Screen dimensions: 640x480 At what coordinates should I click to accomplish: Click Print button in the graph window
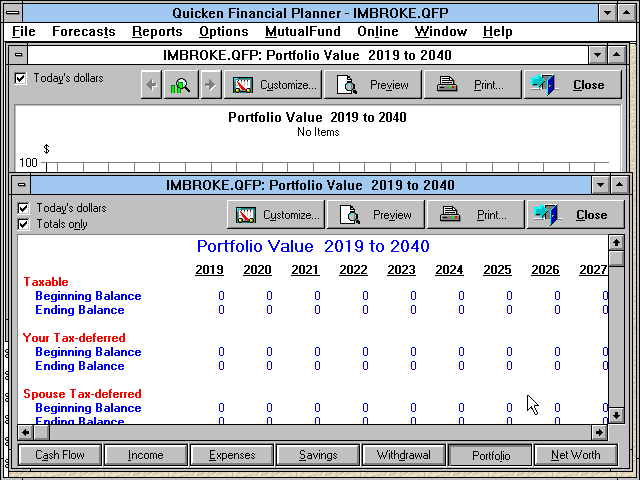[x=473, y=85]
